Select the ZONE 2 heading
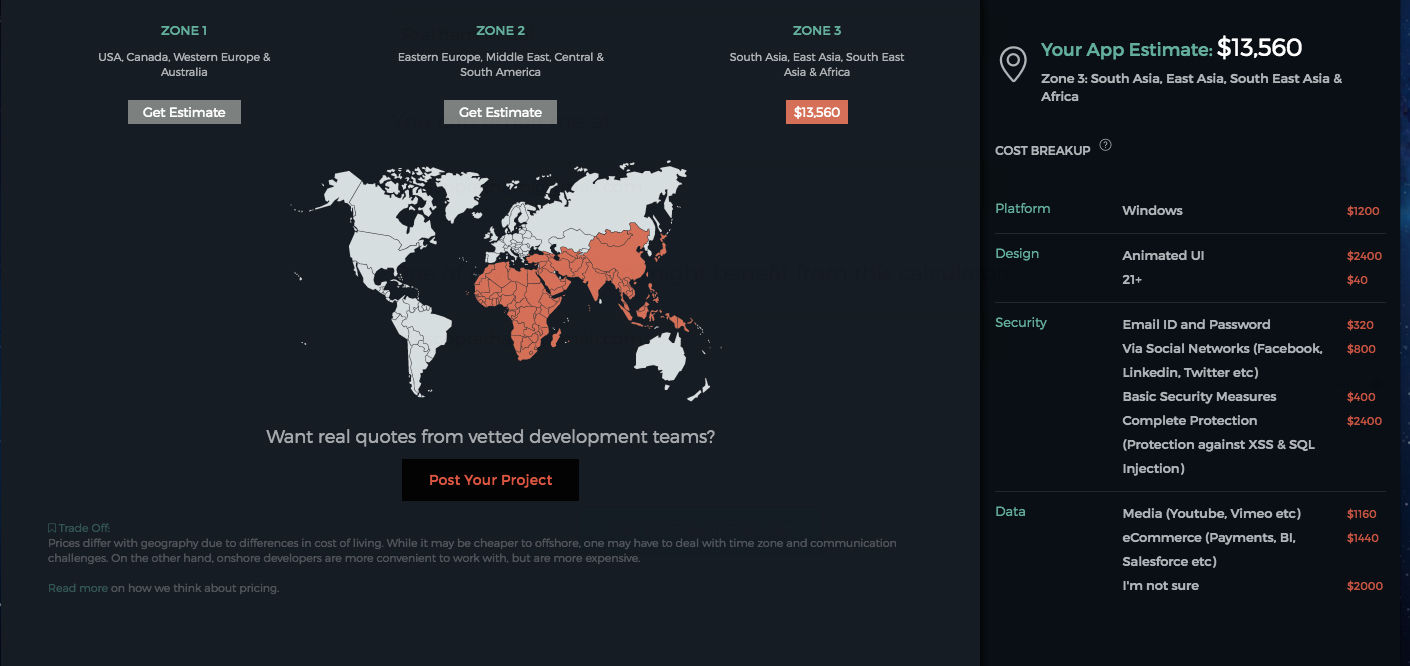The width and height of the screenshot is (1410, 666). pos(501,31)
